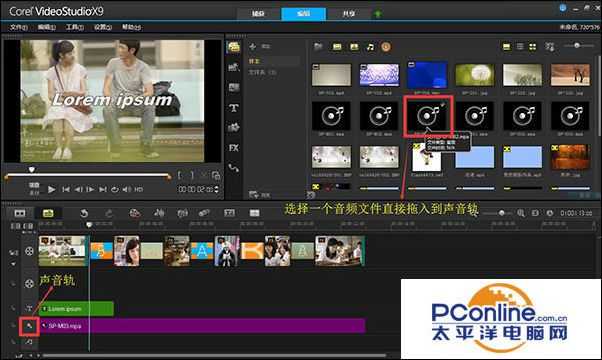Open the Instant Project library
602x360 pixels.
[x=233, y=67]
